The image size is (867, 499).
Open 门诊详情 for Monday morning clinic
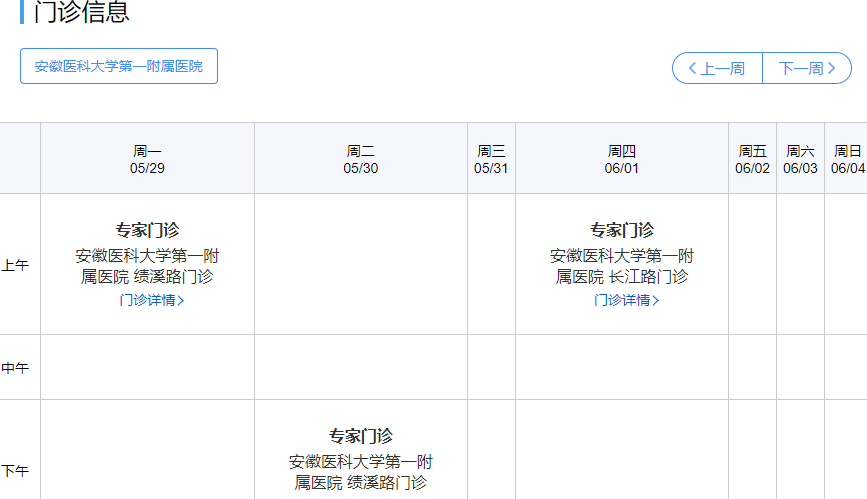click(x=151, y=300)
